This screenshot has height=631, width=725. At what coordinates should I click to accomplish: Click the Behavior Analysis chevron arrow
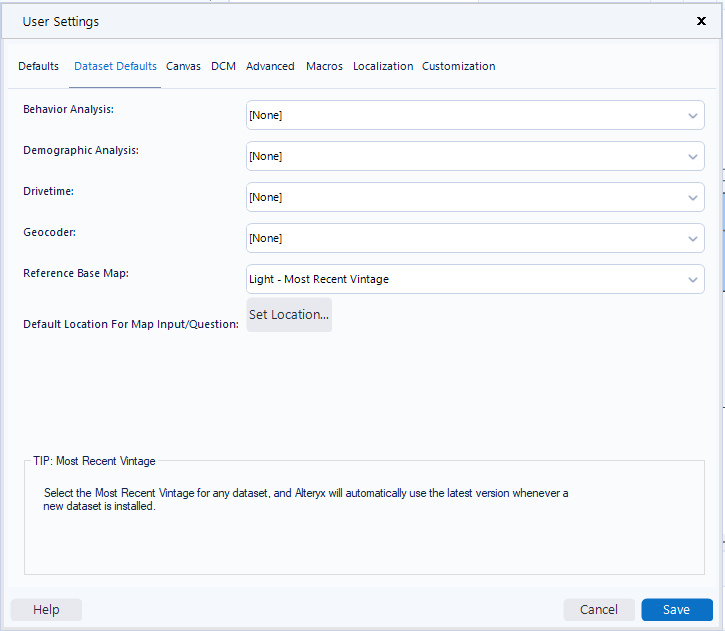pos(693,116)
